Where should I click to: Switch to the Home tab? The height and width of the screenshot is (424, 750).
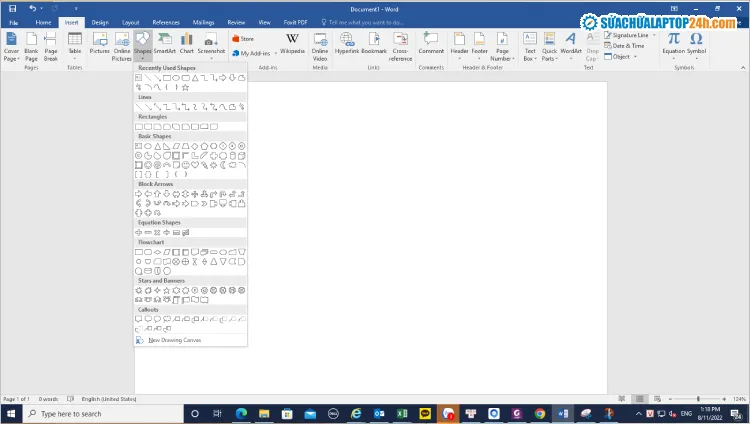(x=43, y=22)
